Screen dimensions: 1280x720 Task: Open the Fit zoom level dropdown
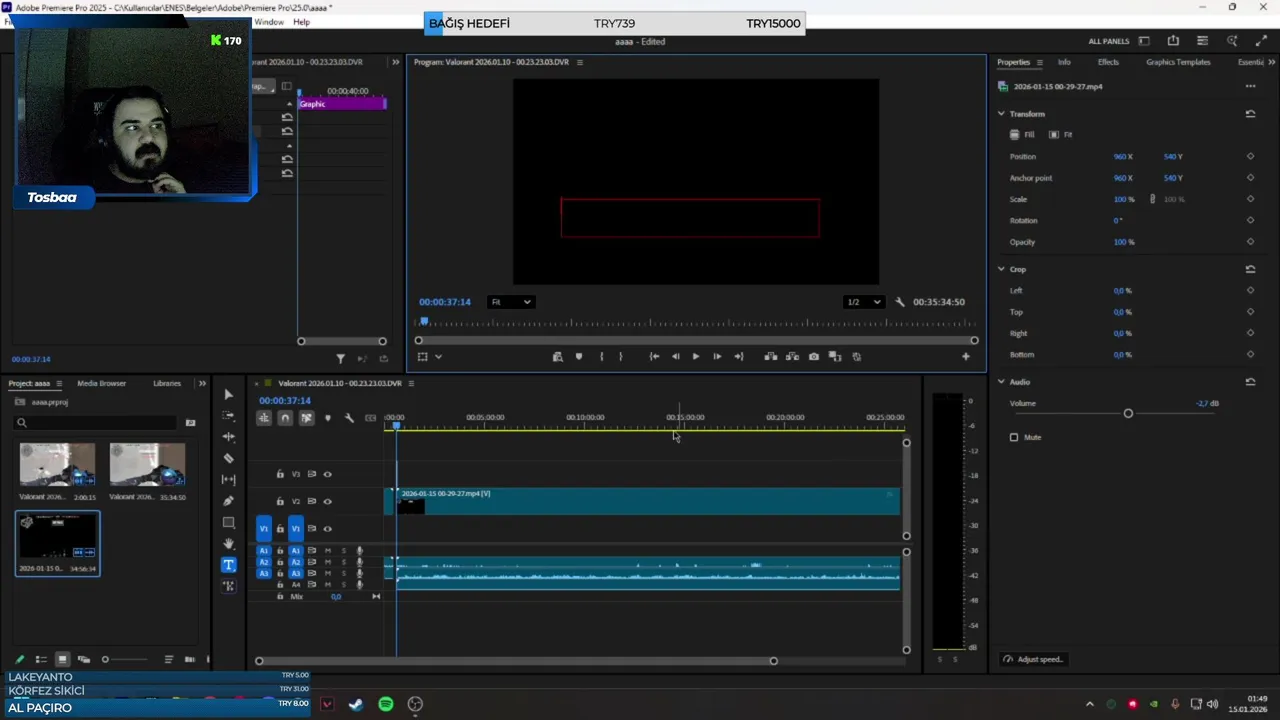(511, 302)
